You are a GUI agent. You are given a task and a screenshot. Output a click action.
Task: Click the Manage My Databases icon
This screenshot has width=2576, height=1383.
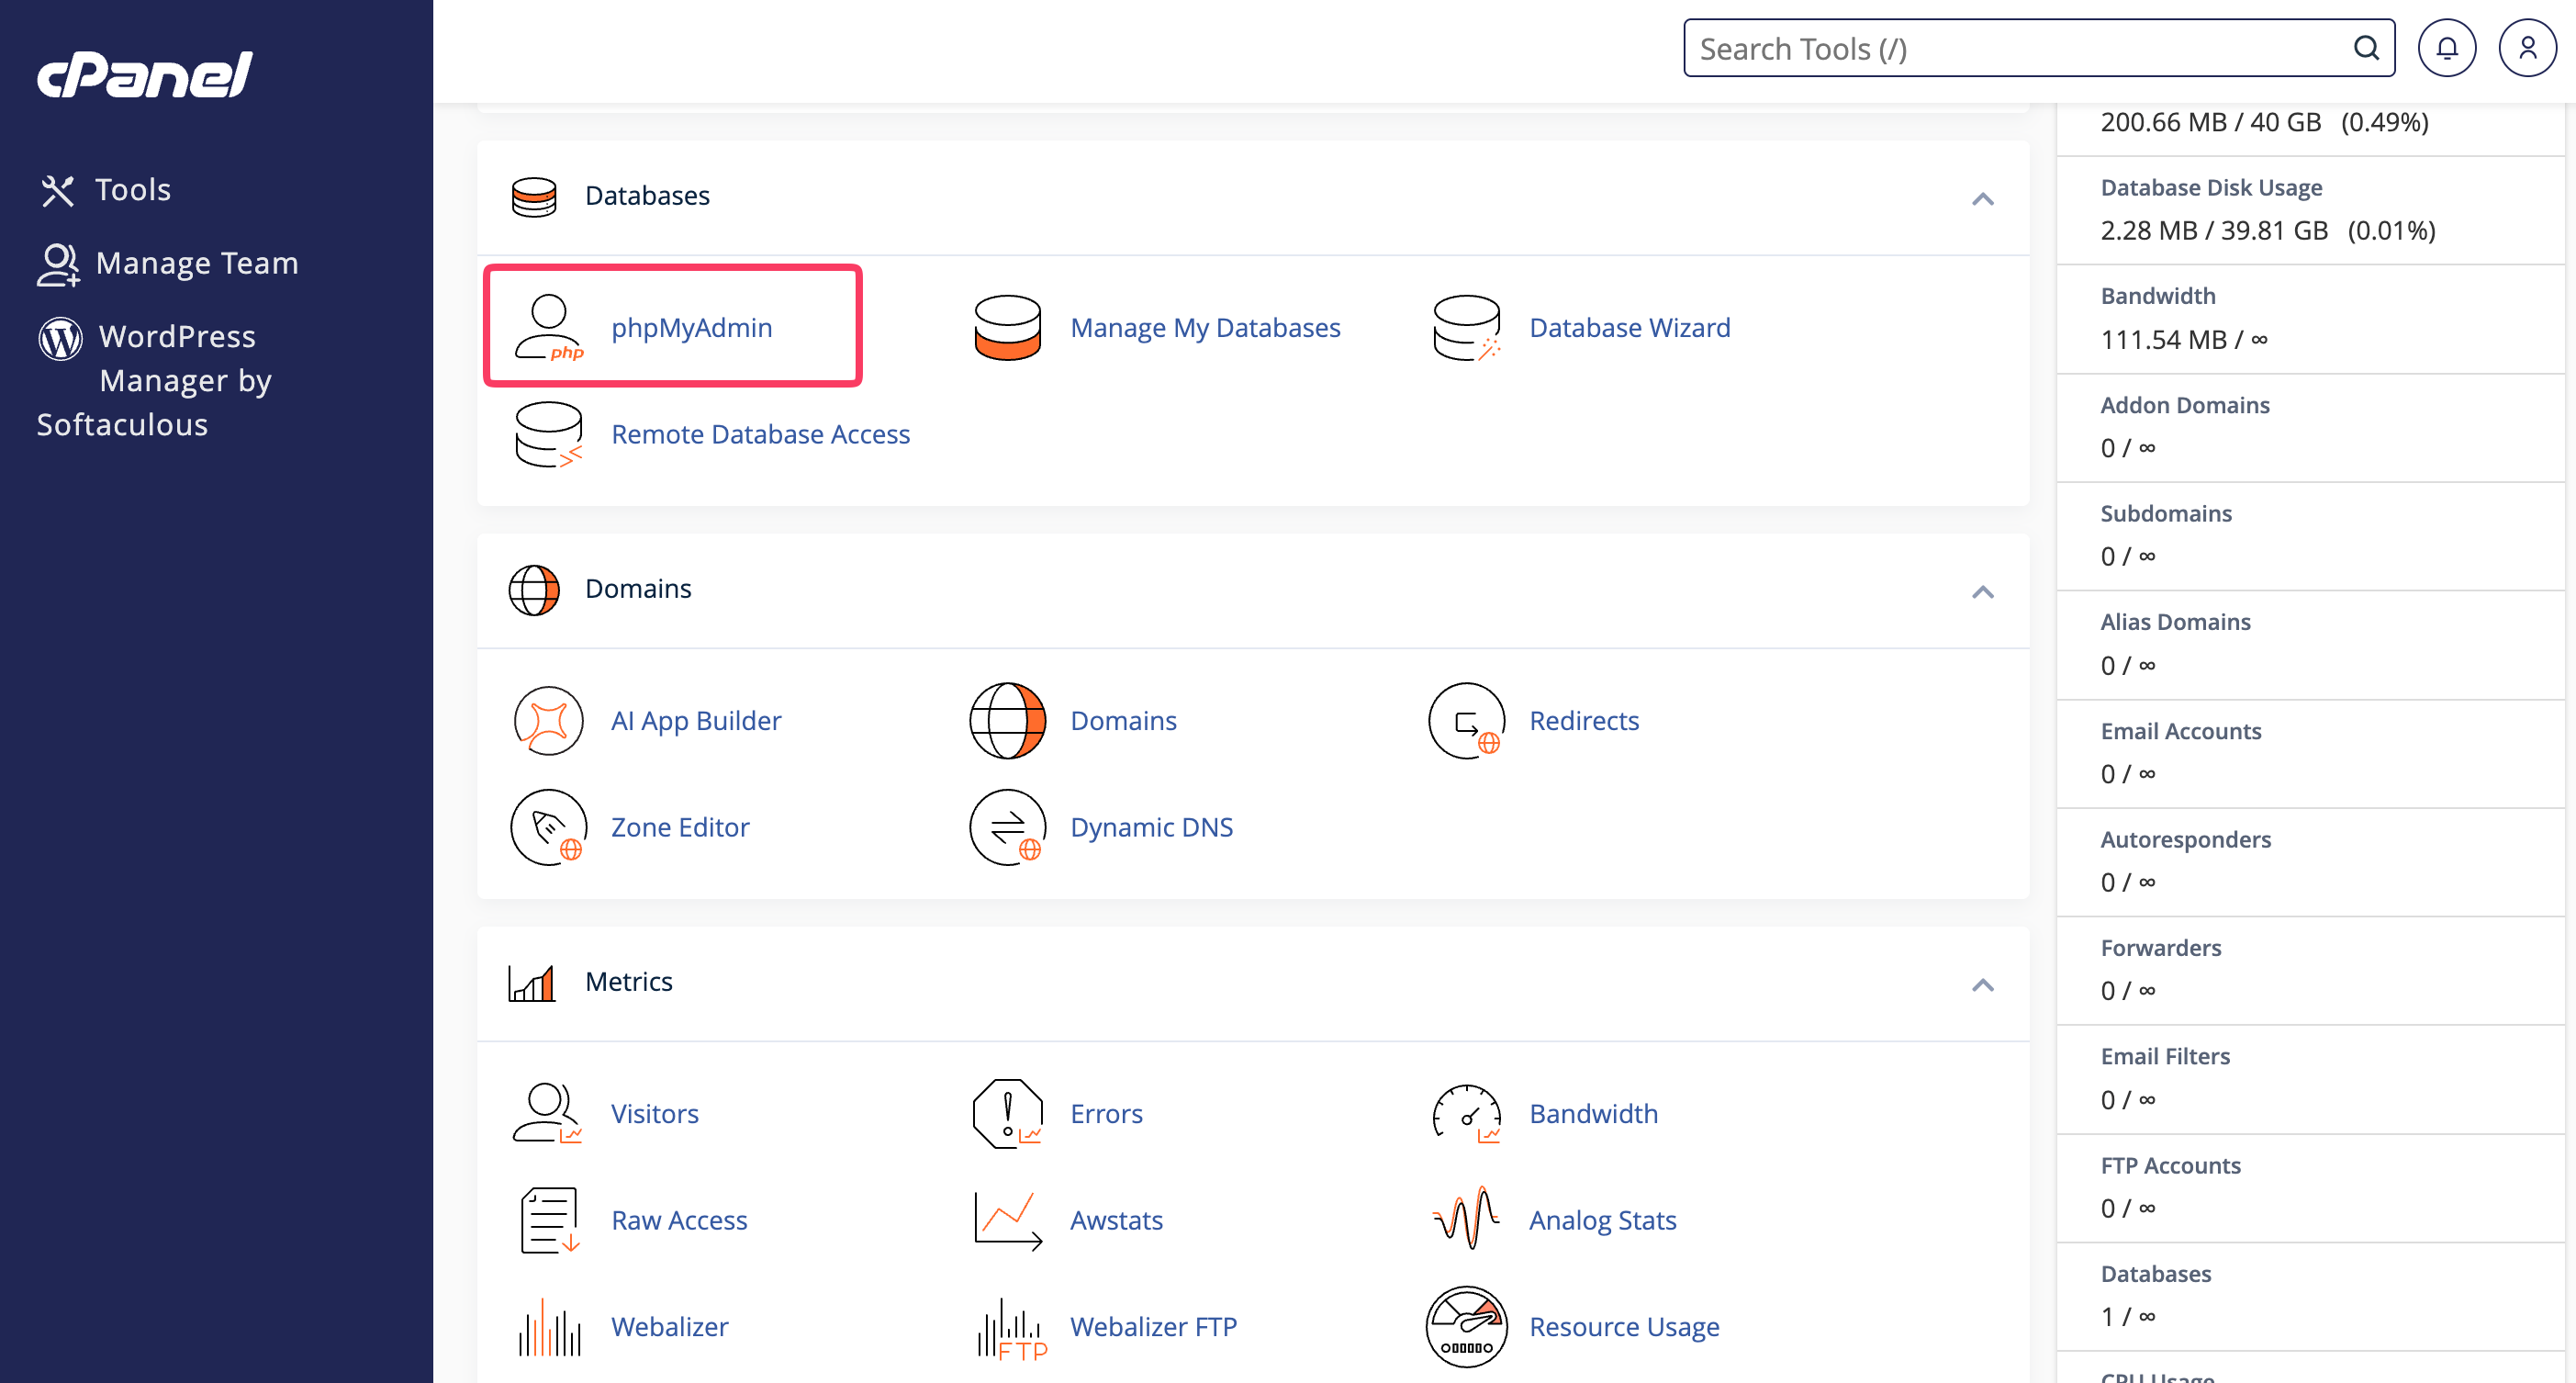pos(1007,327)
